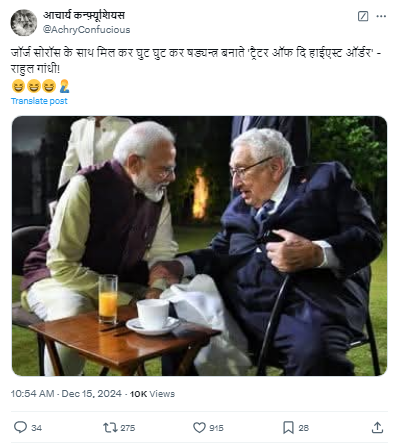The image size is (398, 447).
Task: Click the slashed square icon beside more options
Action: coord(363,16)
